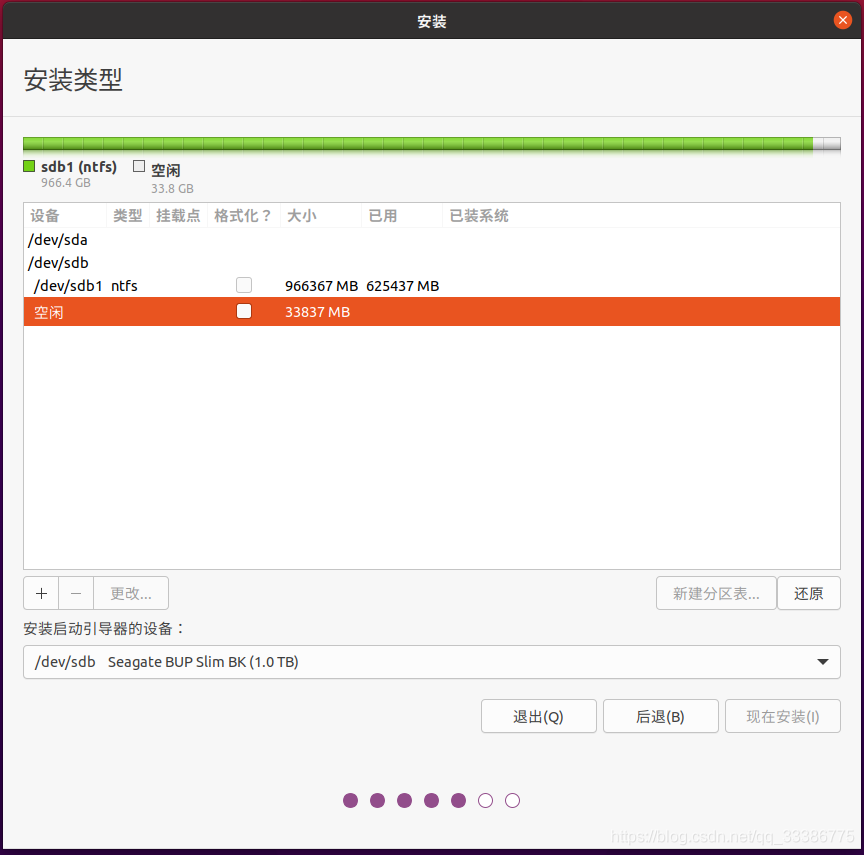Click the 新建分区表... button

point(716,593)
